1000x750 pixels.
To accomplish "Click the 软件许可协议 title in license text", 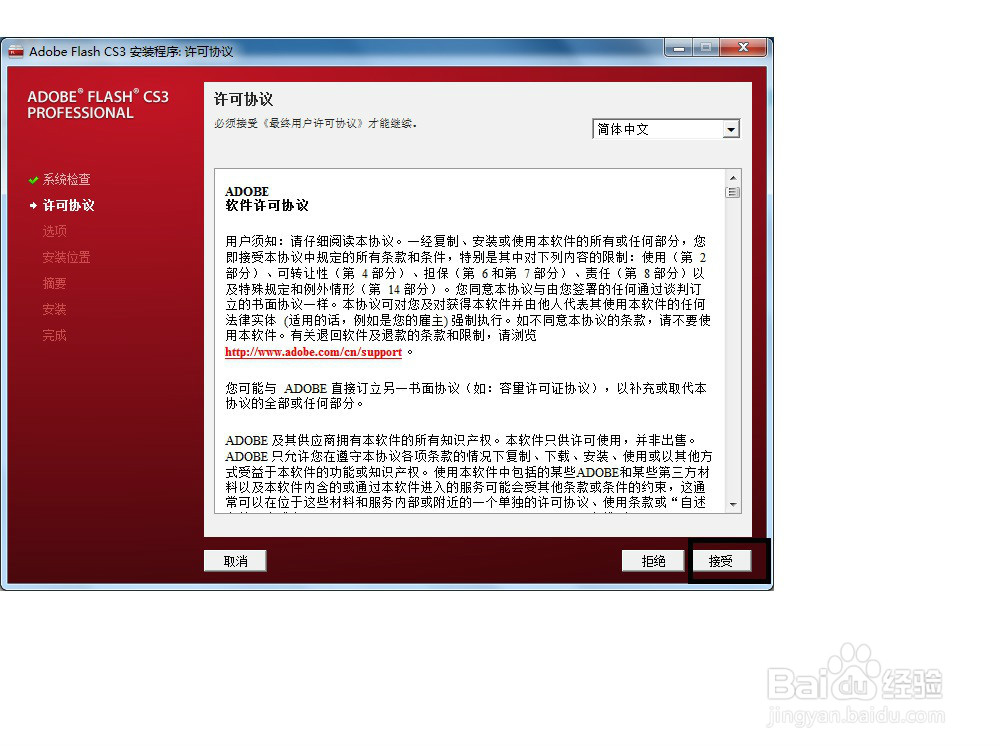I will click(267, 205).
